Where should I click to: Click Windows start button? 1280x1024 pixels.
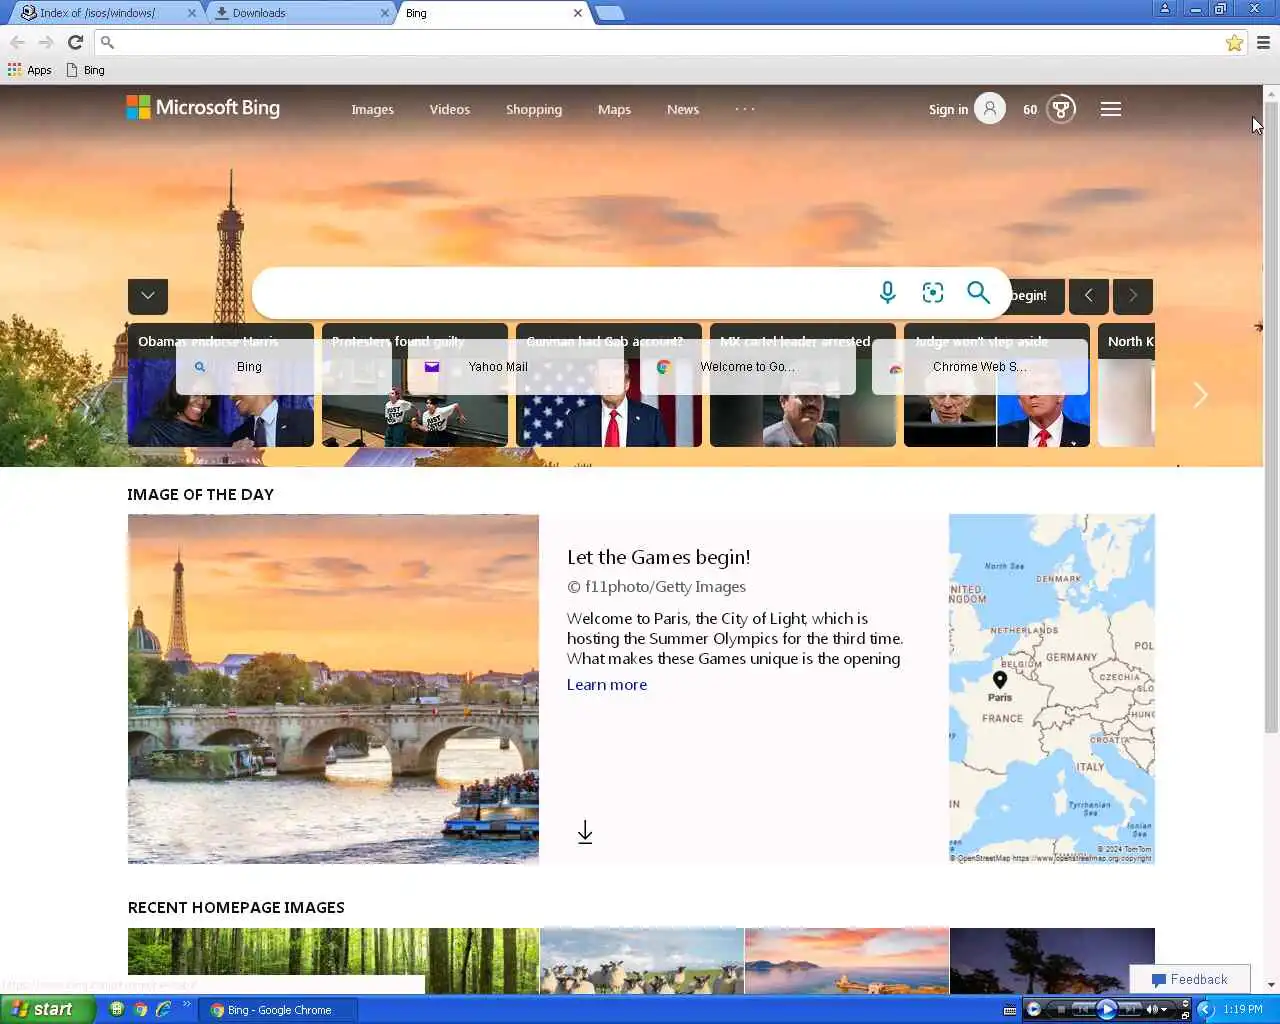pyautogui.click(x=48, y=1009)
